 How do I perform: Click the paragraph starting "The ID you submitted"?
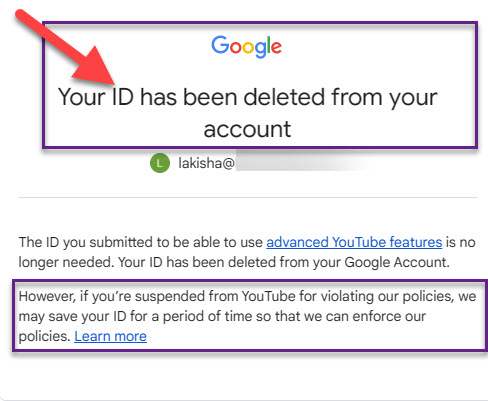tap(247, 252)
